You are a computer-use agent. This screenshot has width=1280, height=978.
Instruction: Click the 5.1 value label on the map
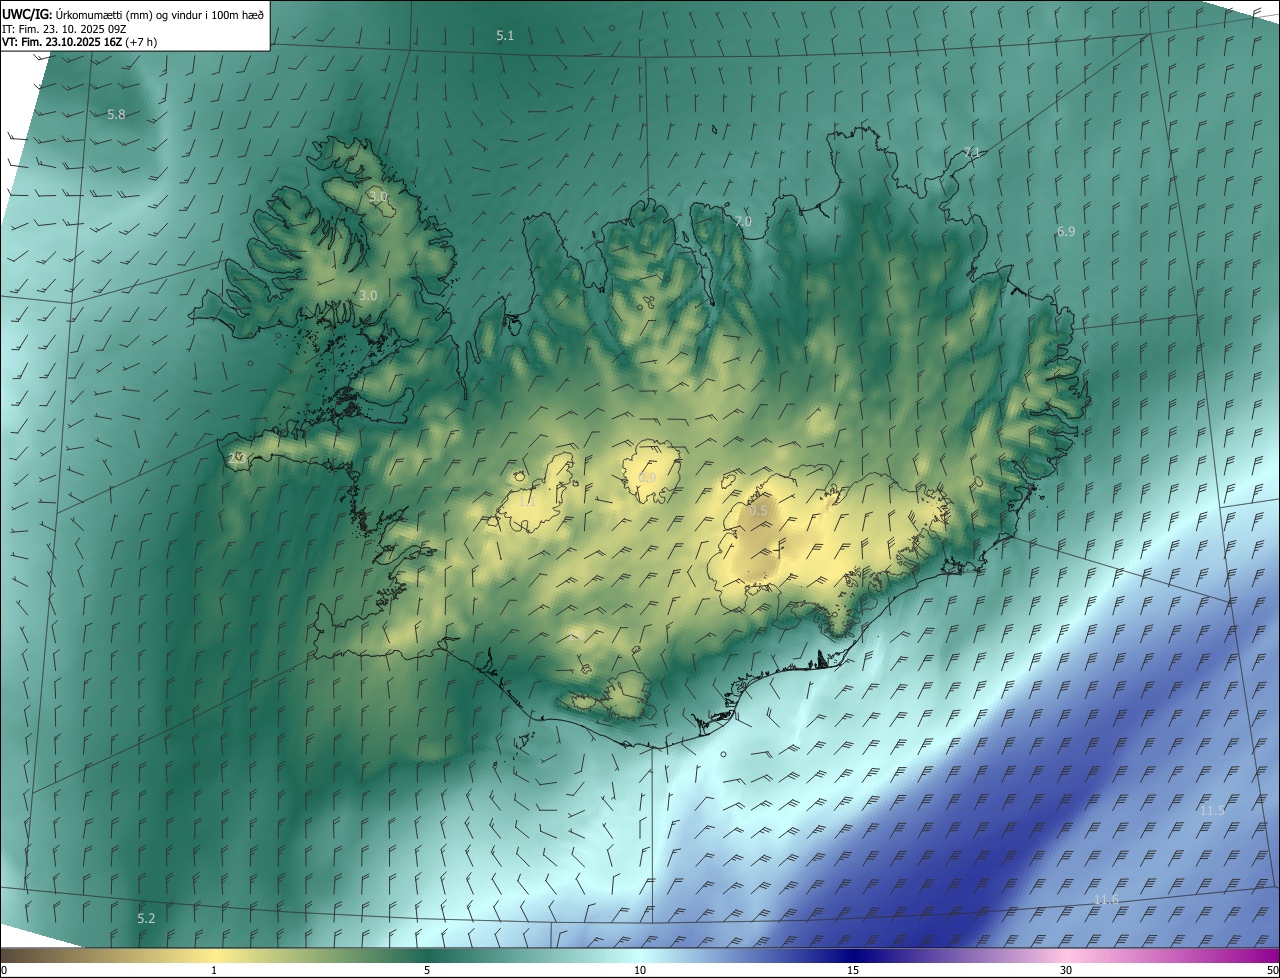(505, 36)
